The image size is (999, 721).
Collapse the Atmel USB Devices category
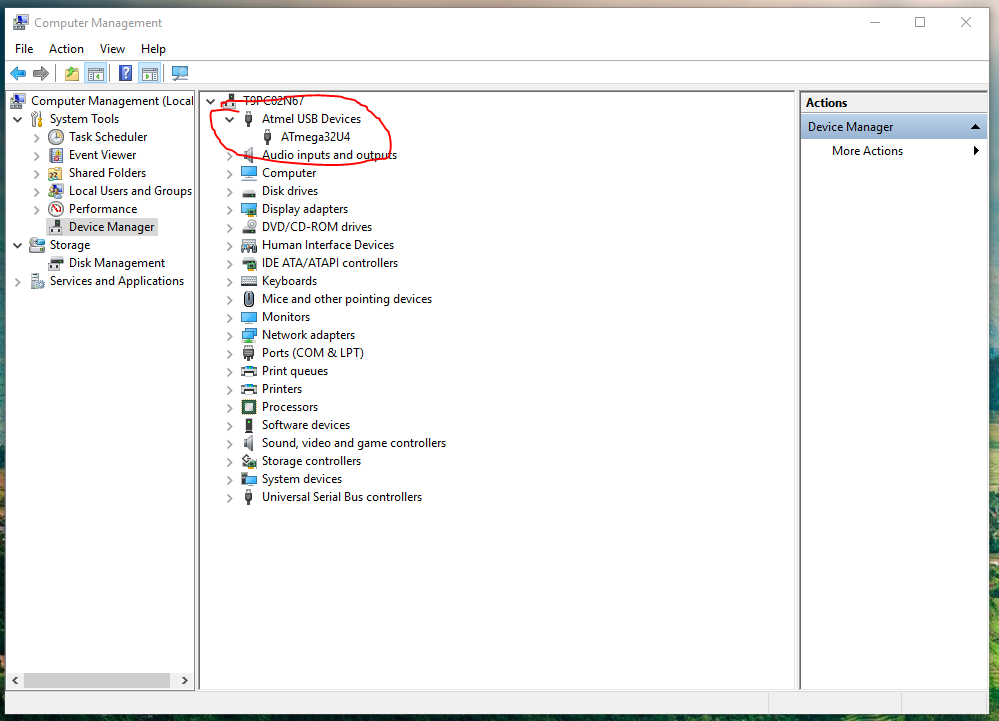click(x=230, y=119)
